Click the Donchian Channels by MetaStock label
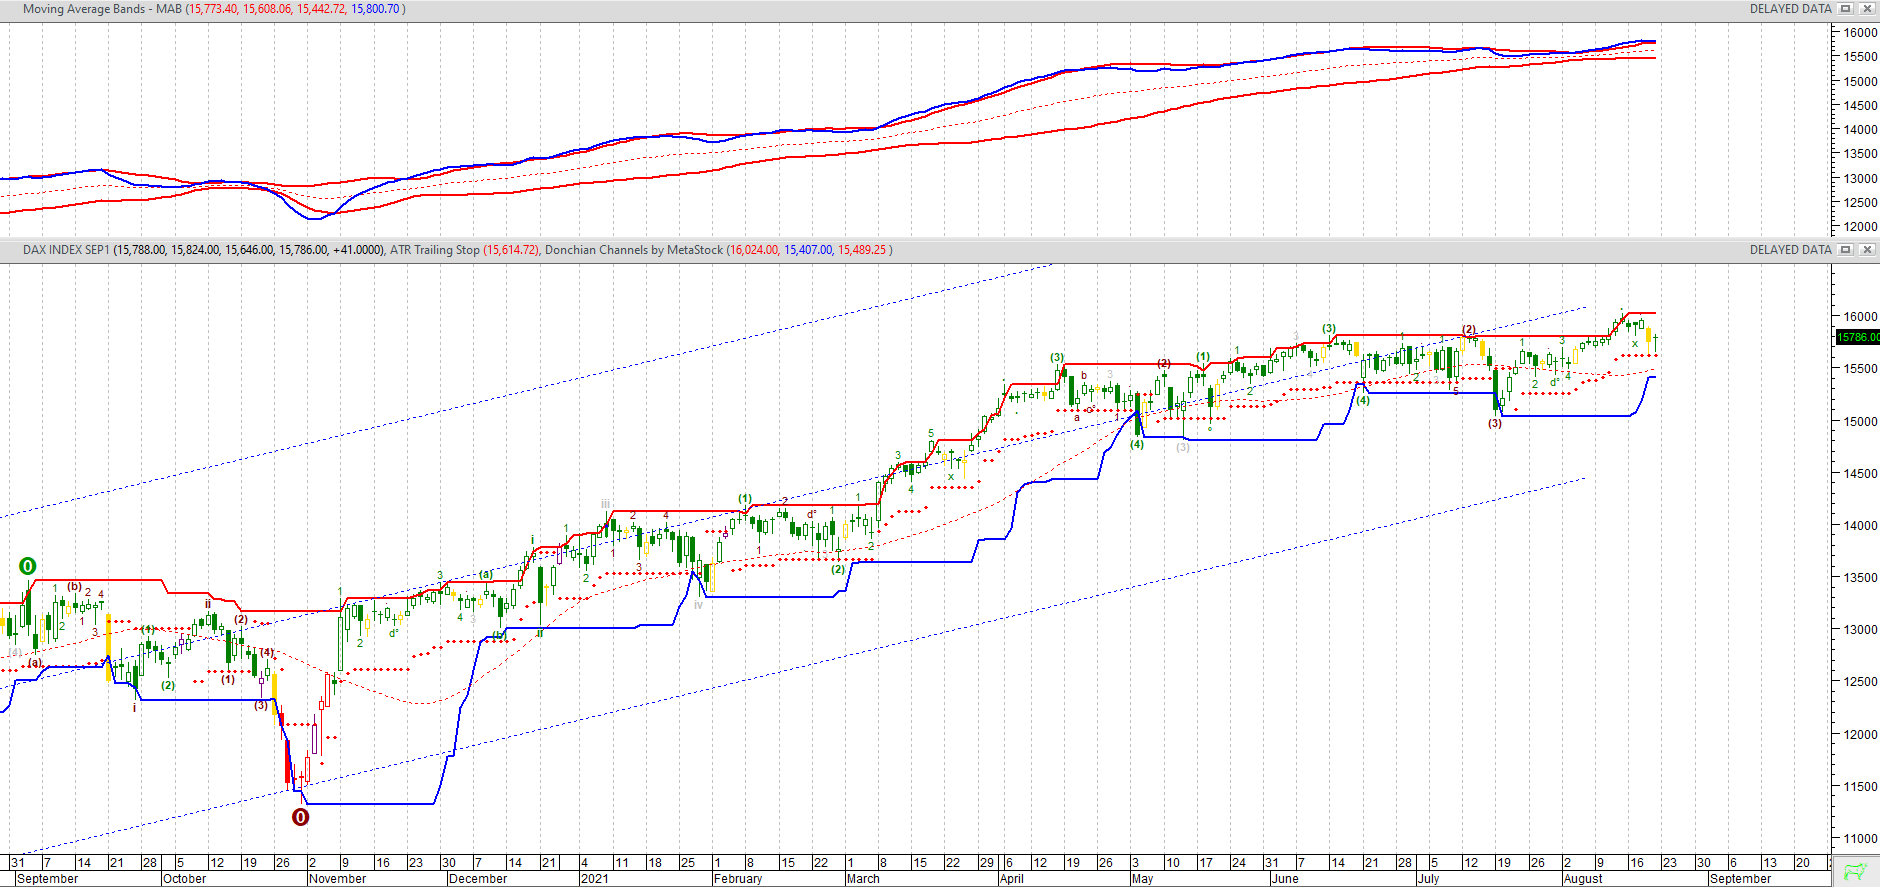Screen dimensions: 1880x888 click(633, 250)
